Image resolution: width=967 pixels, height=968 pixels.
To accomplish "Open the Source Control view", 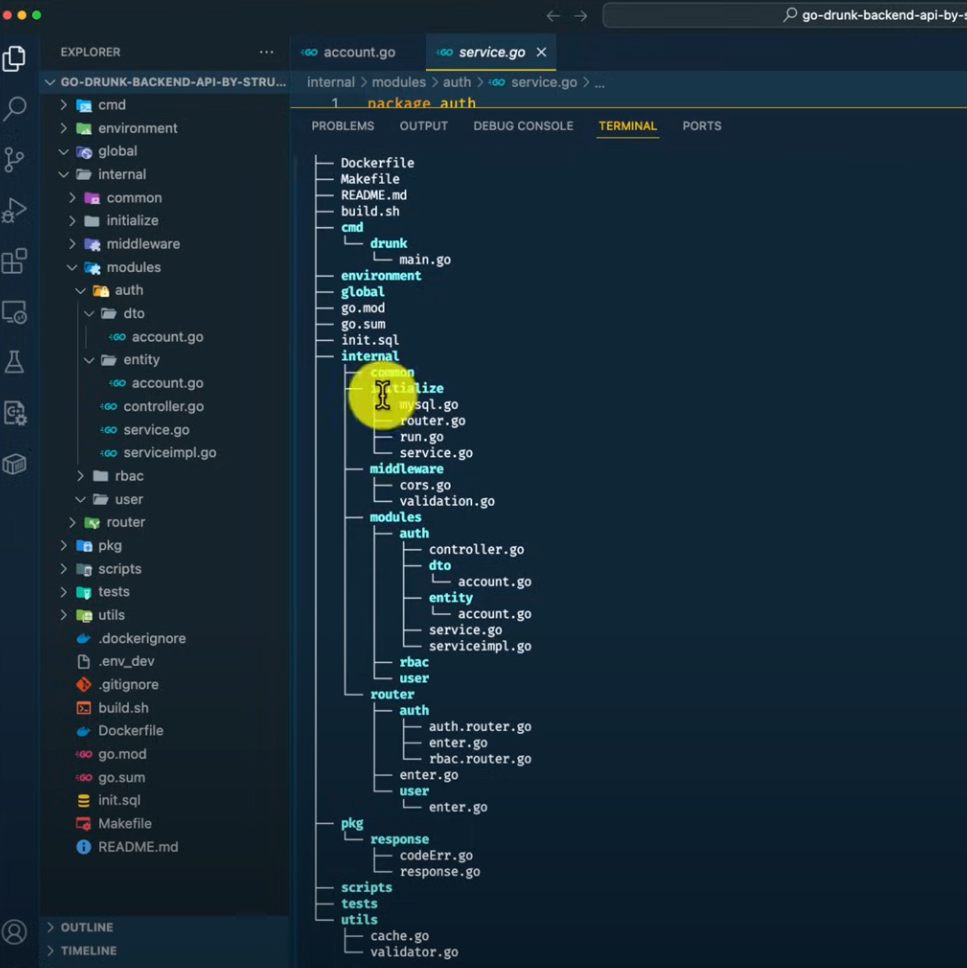I will pos(14,160).
